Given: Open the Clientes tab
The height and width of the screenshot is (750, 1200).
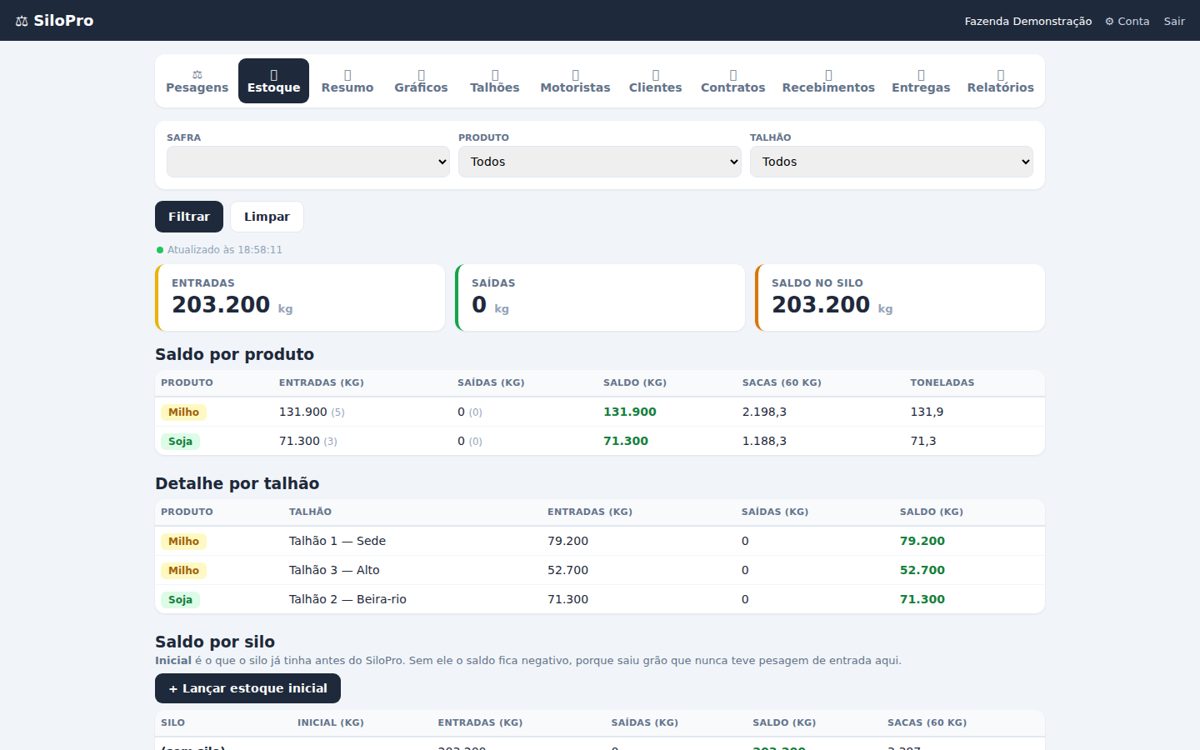Looking at the screenshot, I should 656,81.
